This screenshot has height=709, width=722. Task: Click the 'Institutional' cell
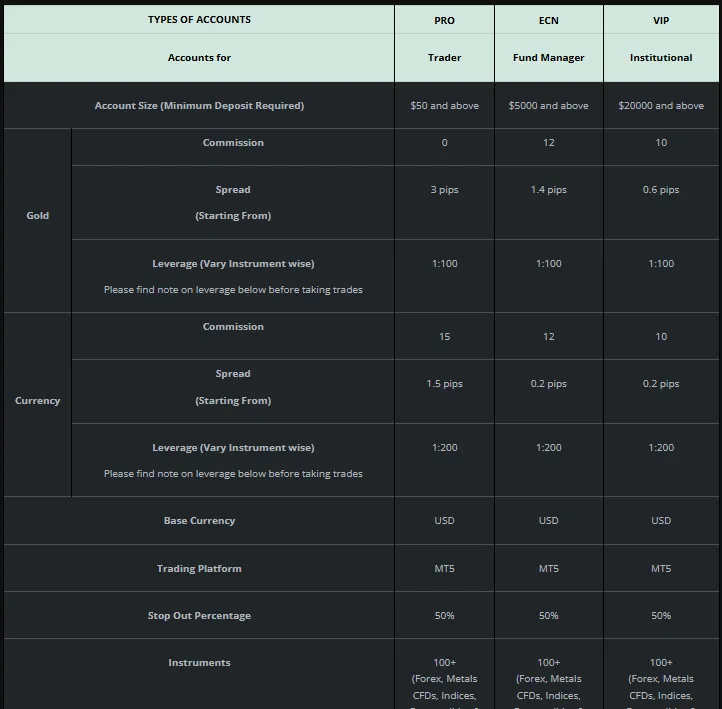[x=661, y=58]
